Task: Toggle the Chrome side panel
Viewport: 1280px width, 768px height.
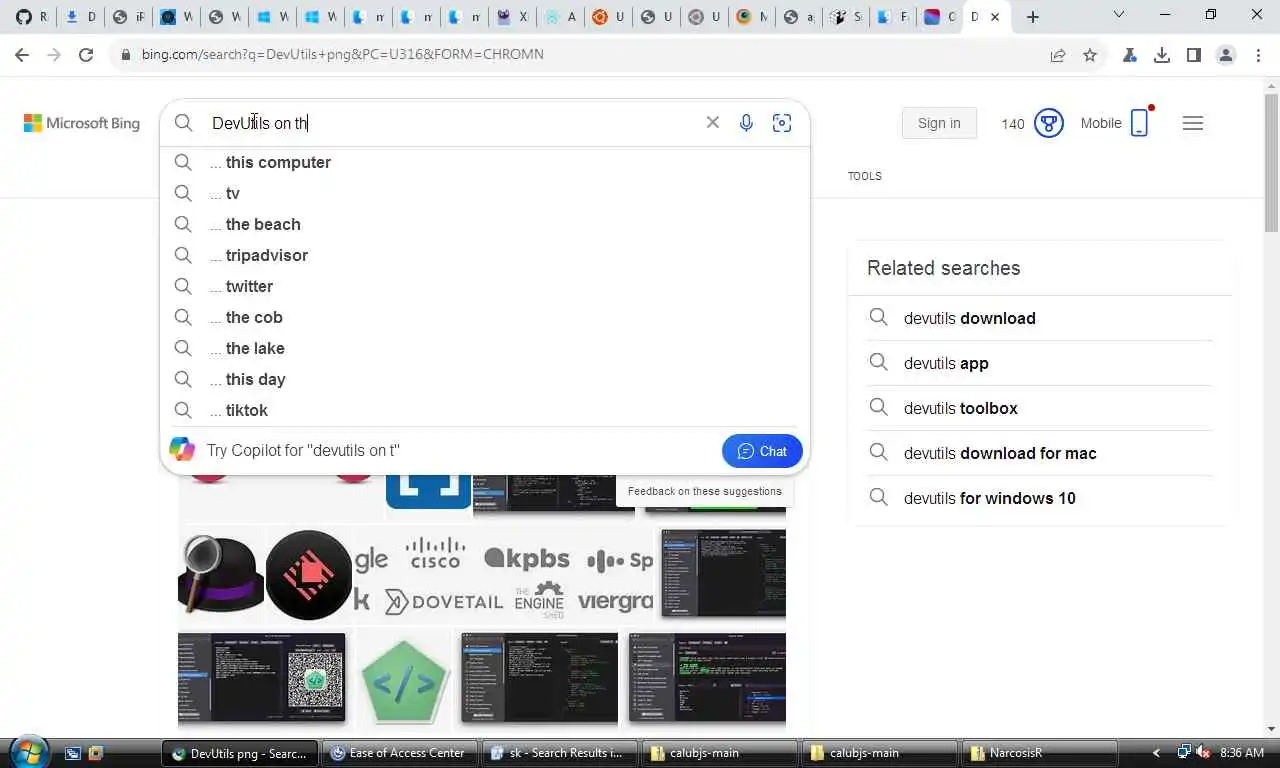Action: click(x=1194, y=55)
